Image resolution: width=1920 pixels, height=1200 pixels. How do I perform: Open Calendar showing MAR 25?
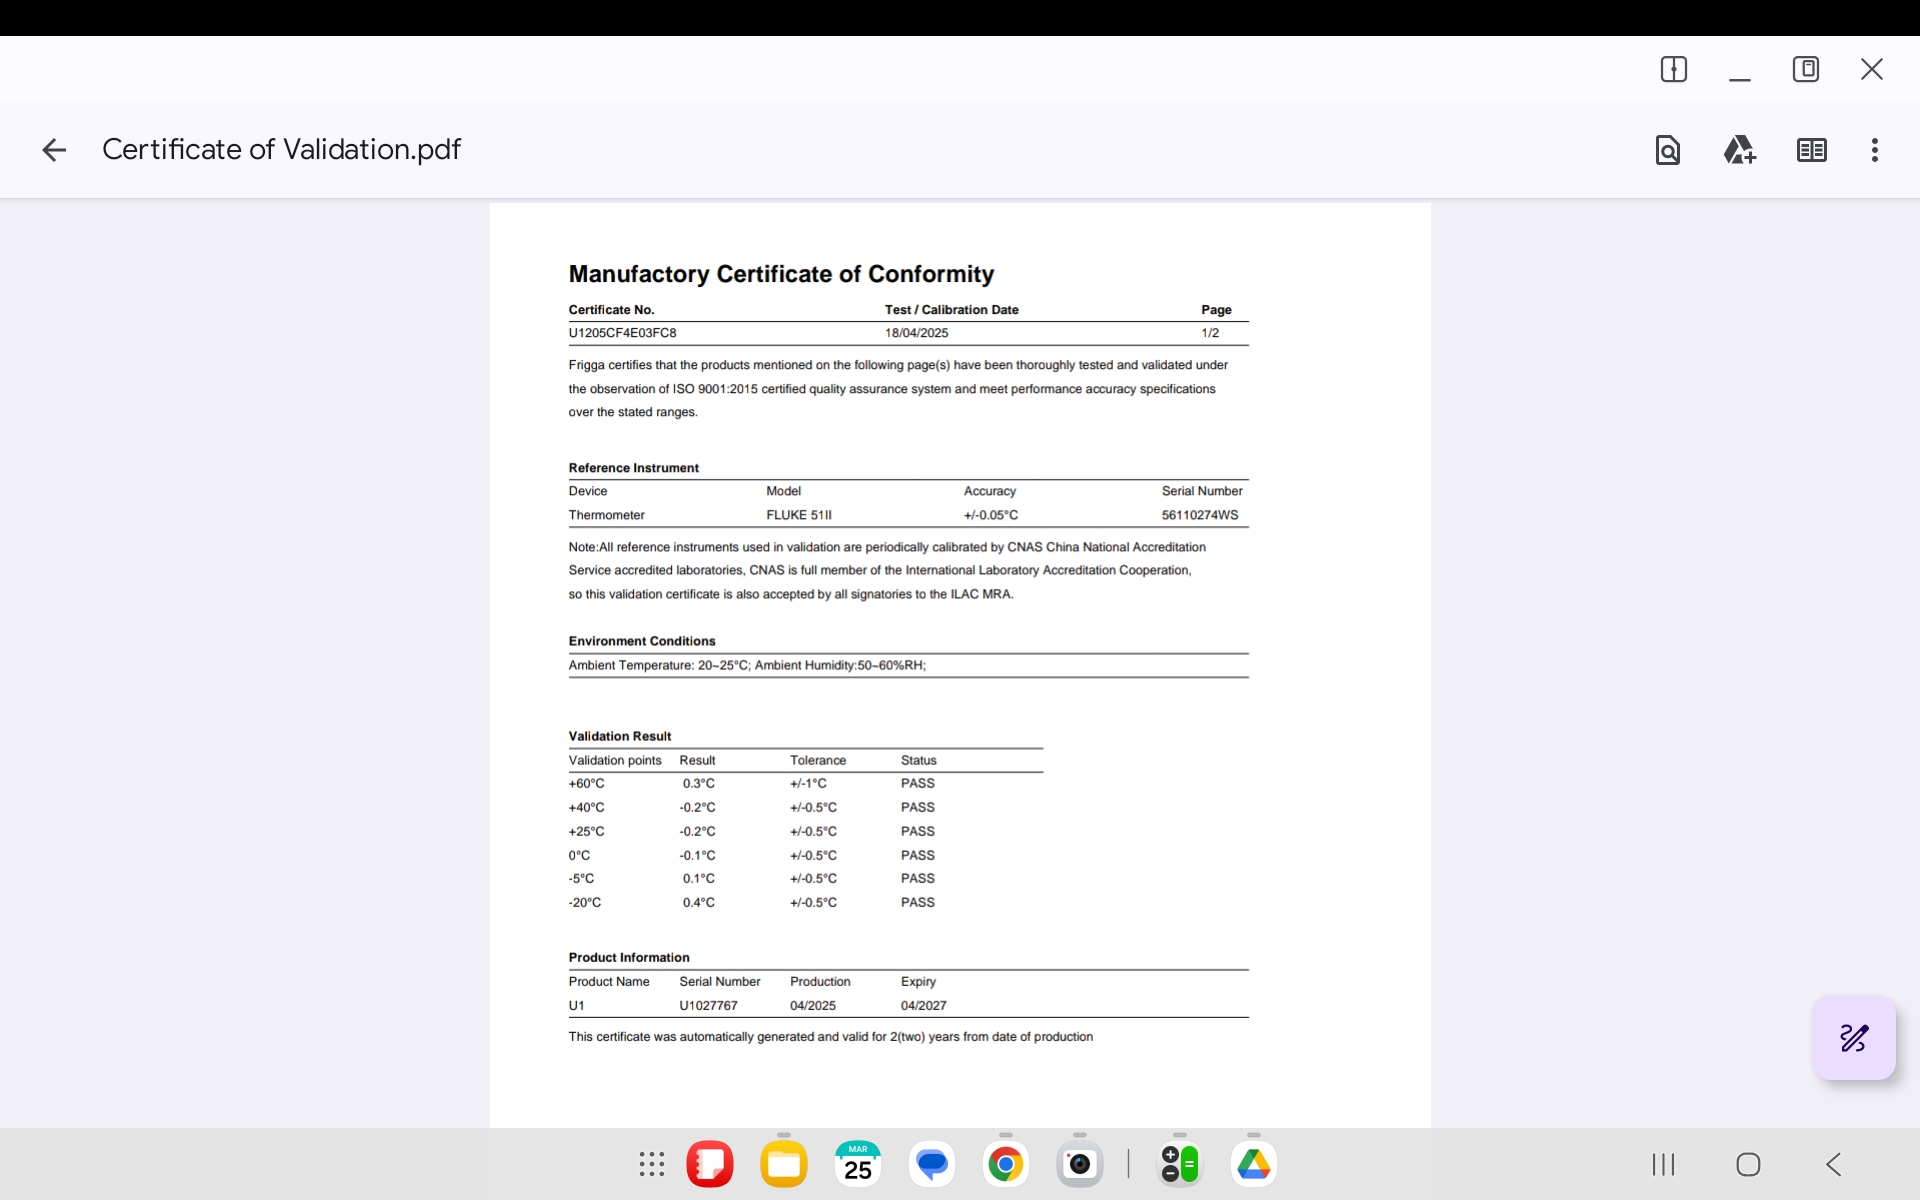858,1164
